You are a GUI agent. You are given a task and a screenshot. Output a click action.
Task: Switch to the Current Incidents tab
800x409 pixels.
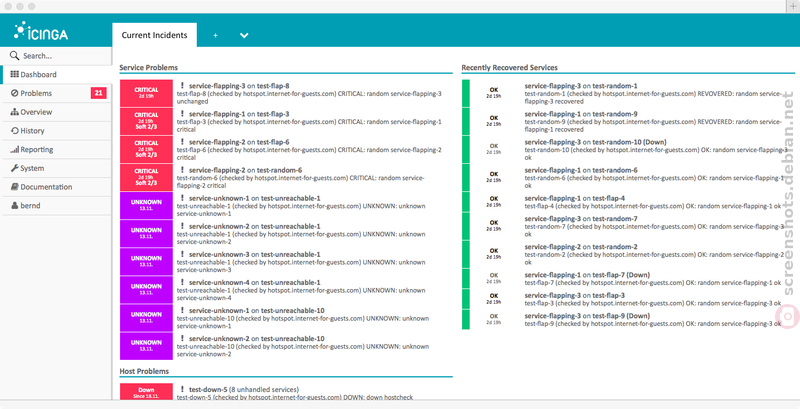pyautogui.click(x=154, y=35)
